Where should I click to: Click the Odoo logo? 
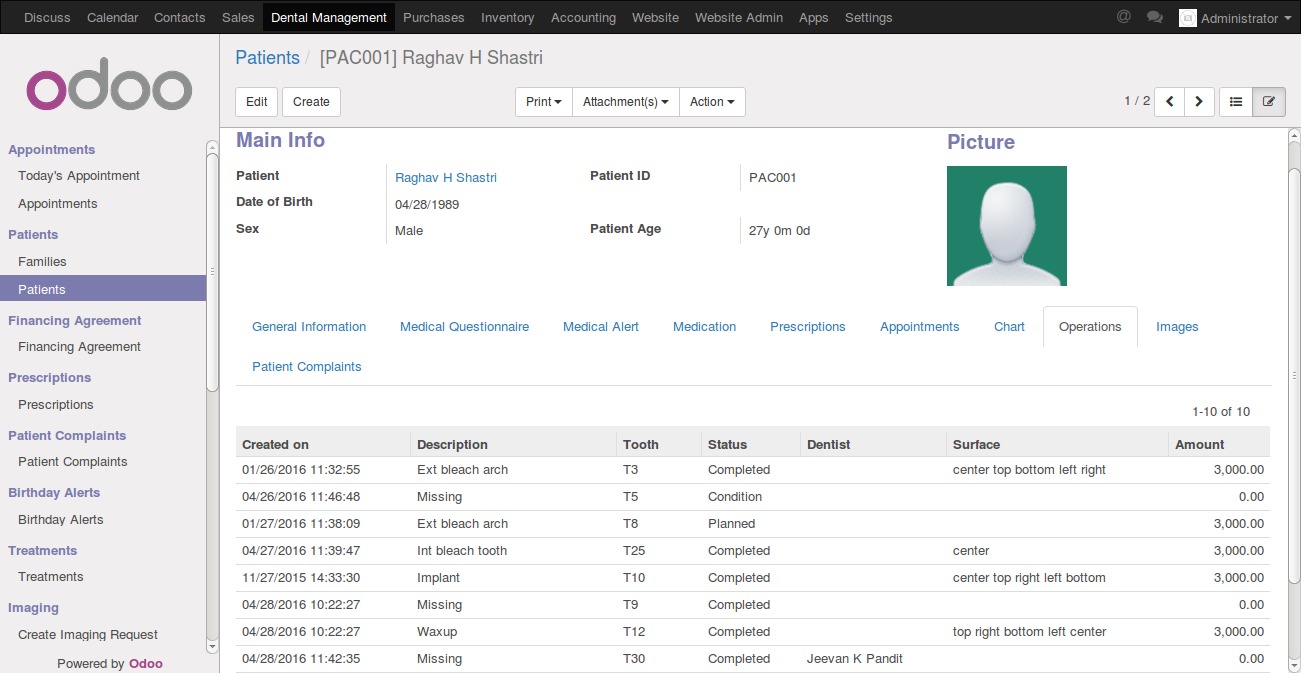[x=109, y=89]
